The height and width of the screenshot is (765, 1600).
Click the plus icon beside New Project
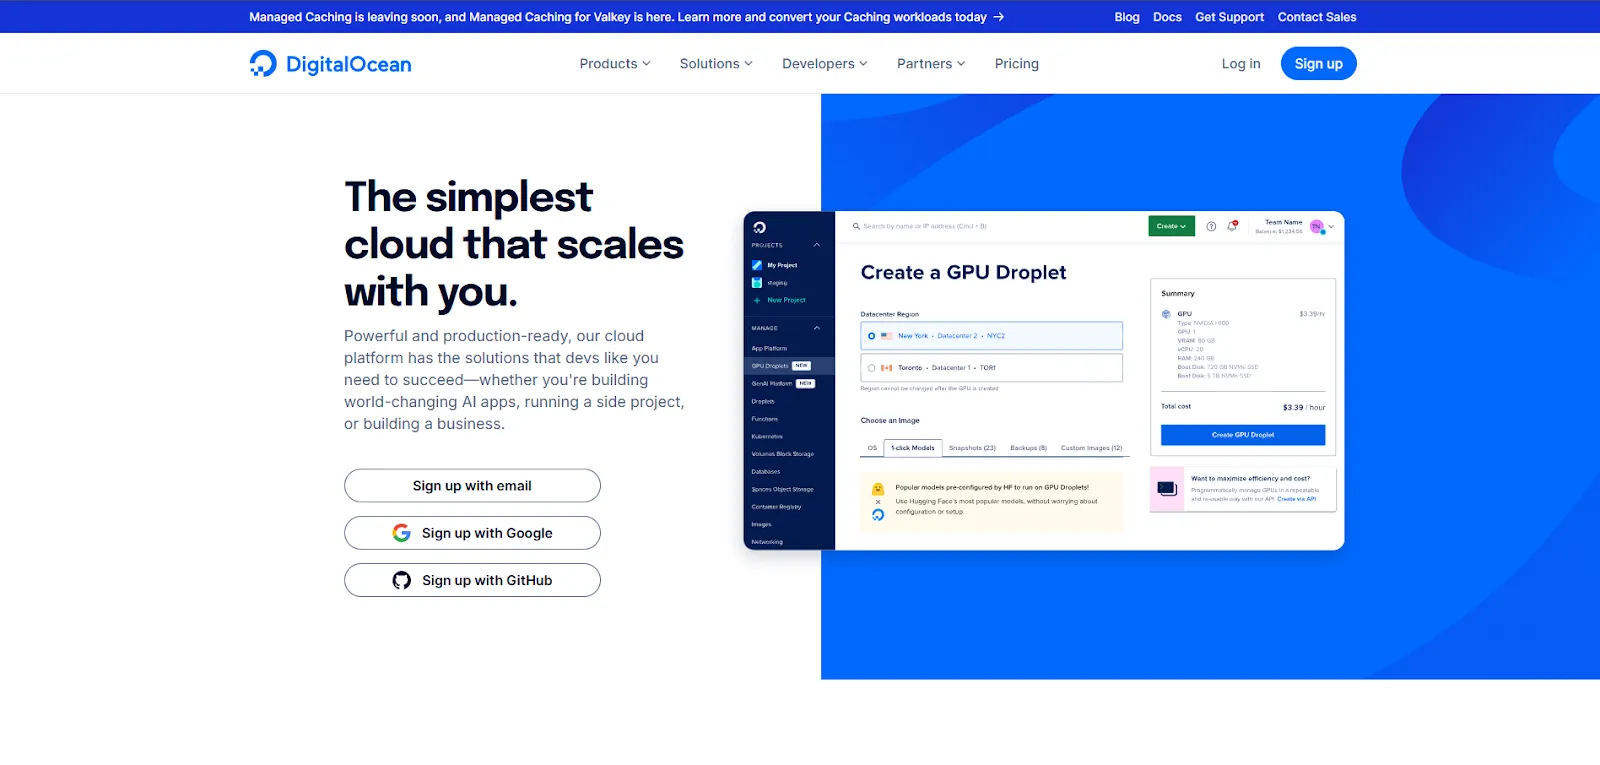point(757,300)
